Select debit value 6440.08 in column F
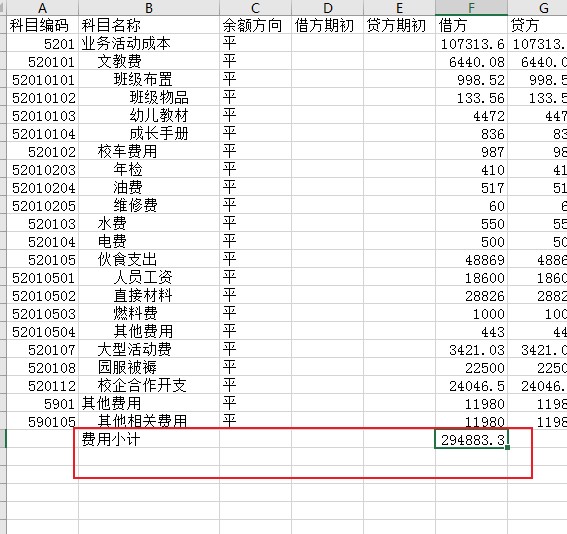The width and height of the screenshot is (567, 534). coord(471,61)
